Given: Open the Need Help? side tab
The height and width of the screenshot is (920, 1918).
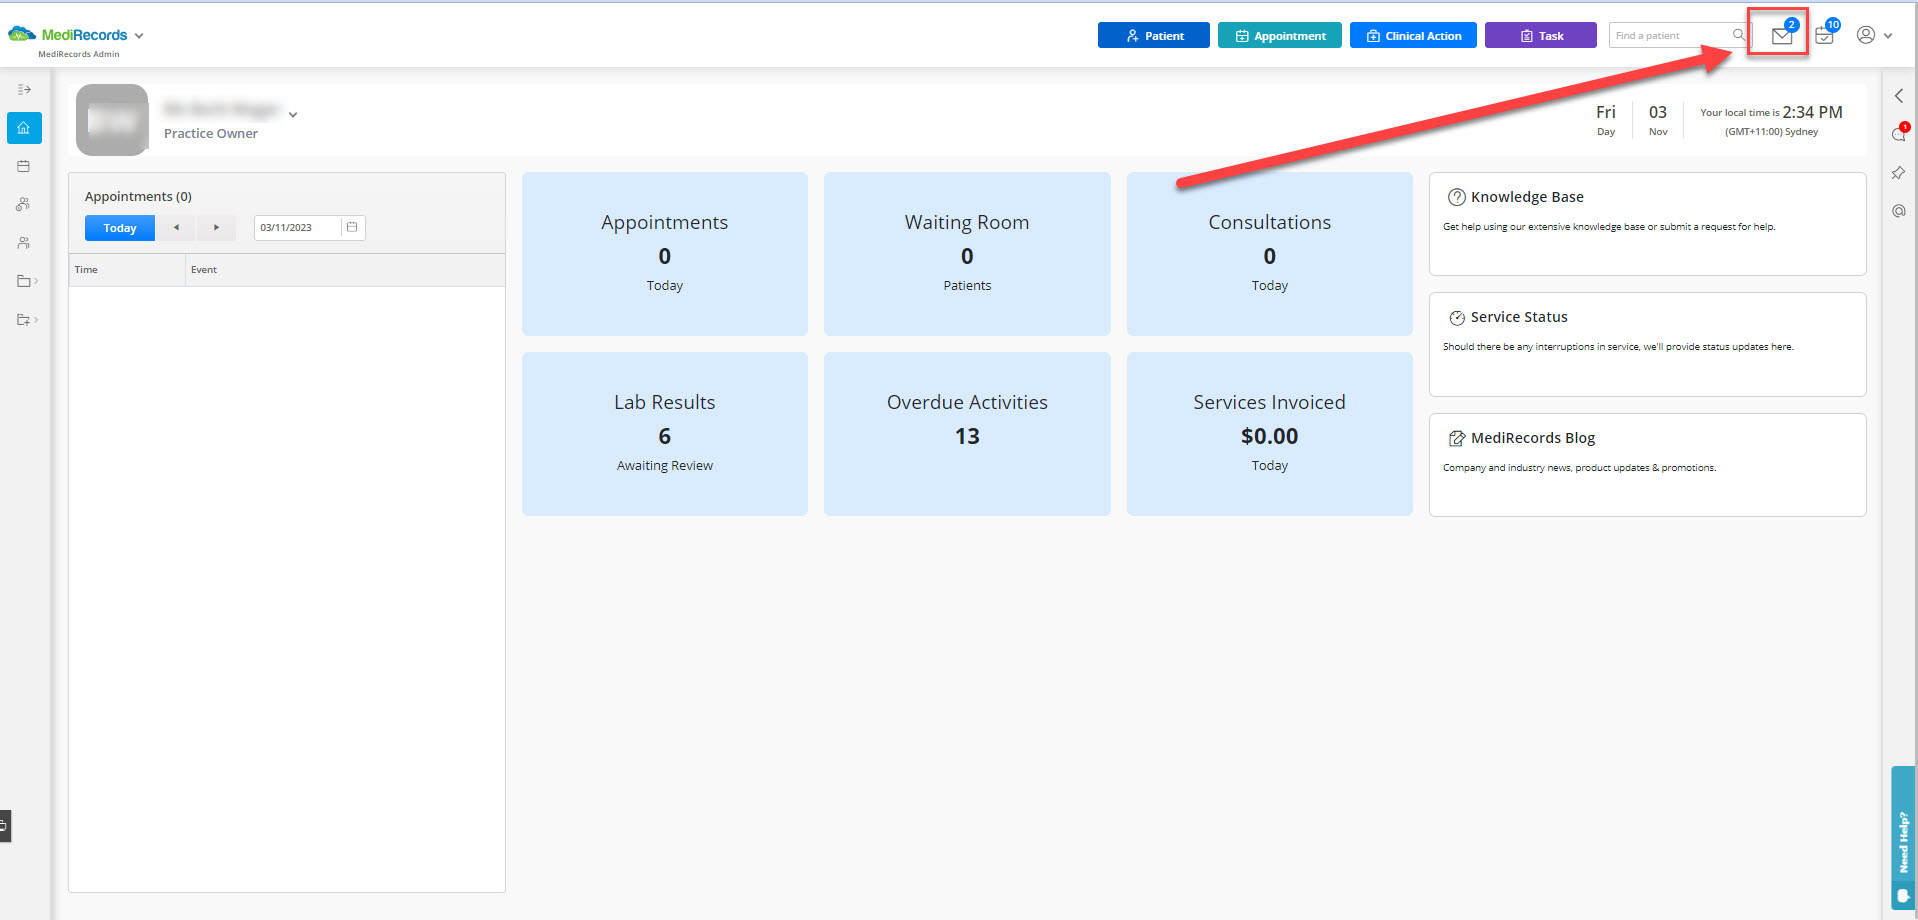Looking at the screenshot, I should click(1903, 839).
